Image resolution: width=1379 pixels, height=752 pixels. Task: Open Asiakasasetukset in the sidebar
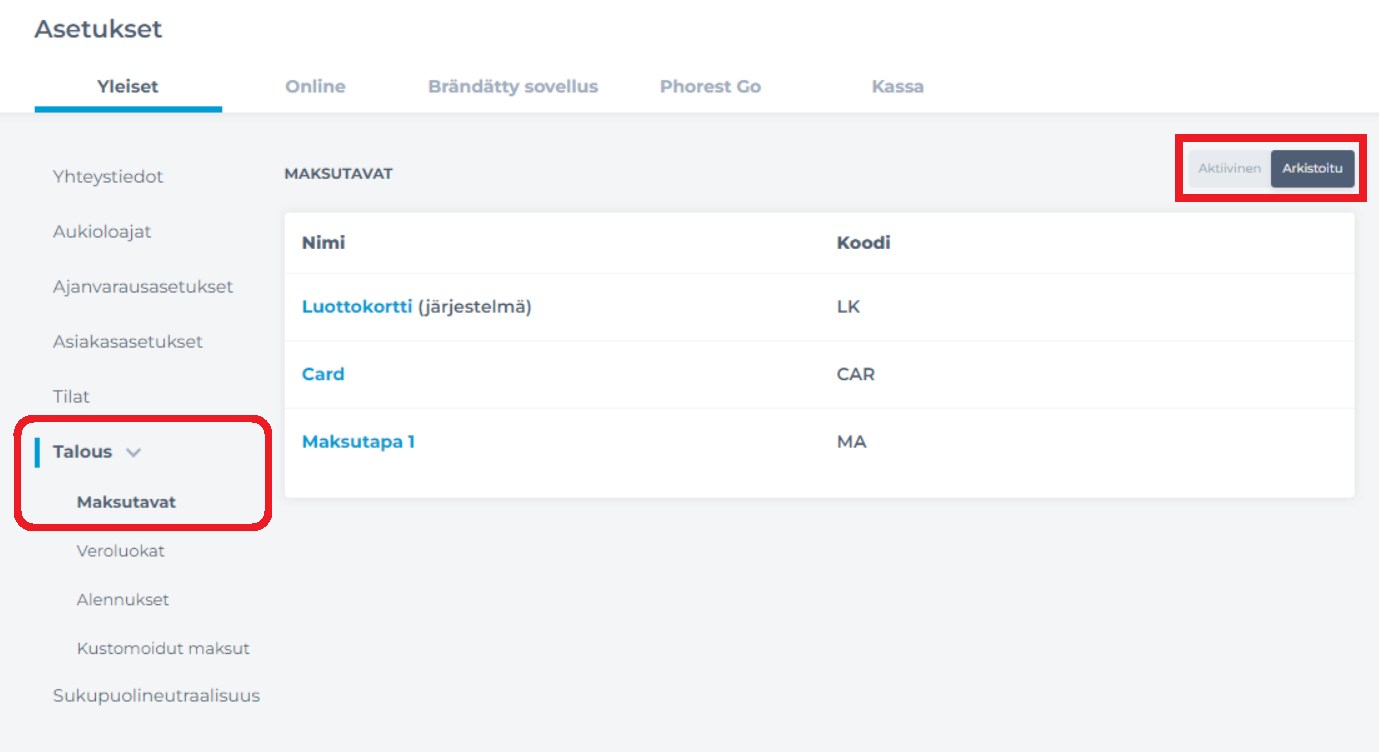tap(128, 342)
